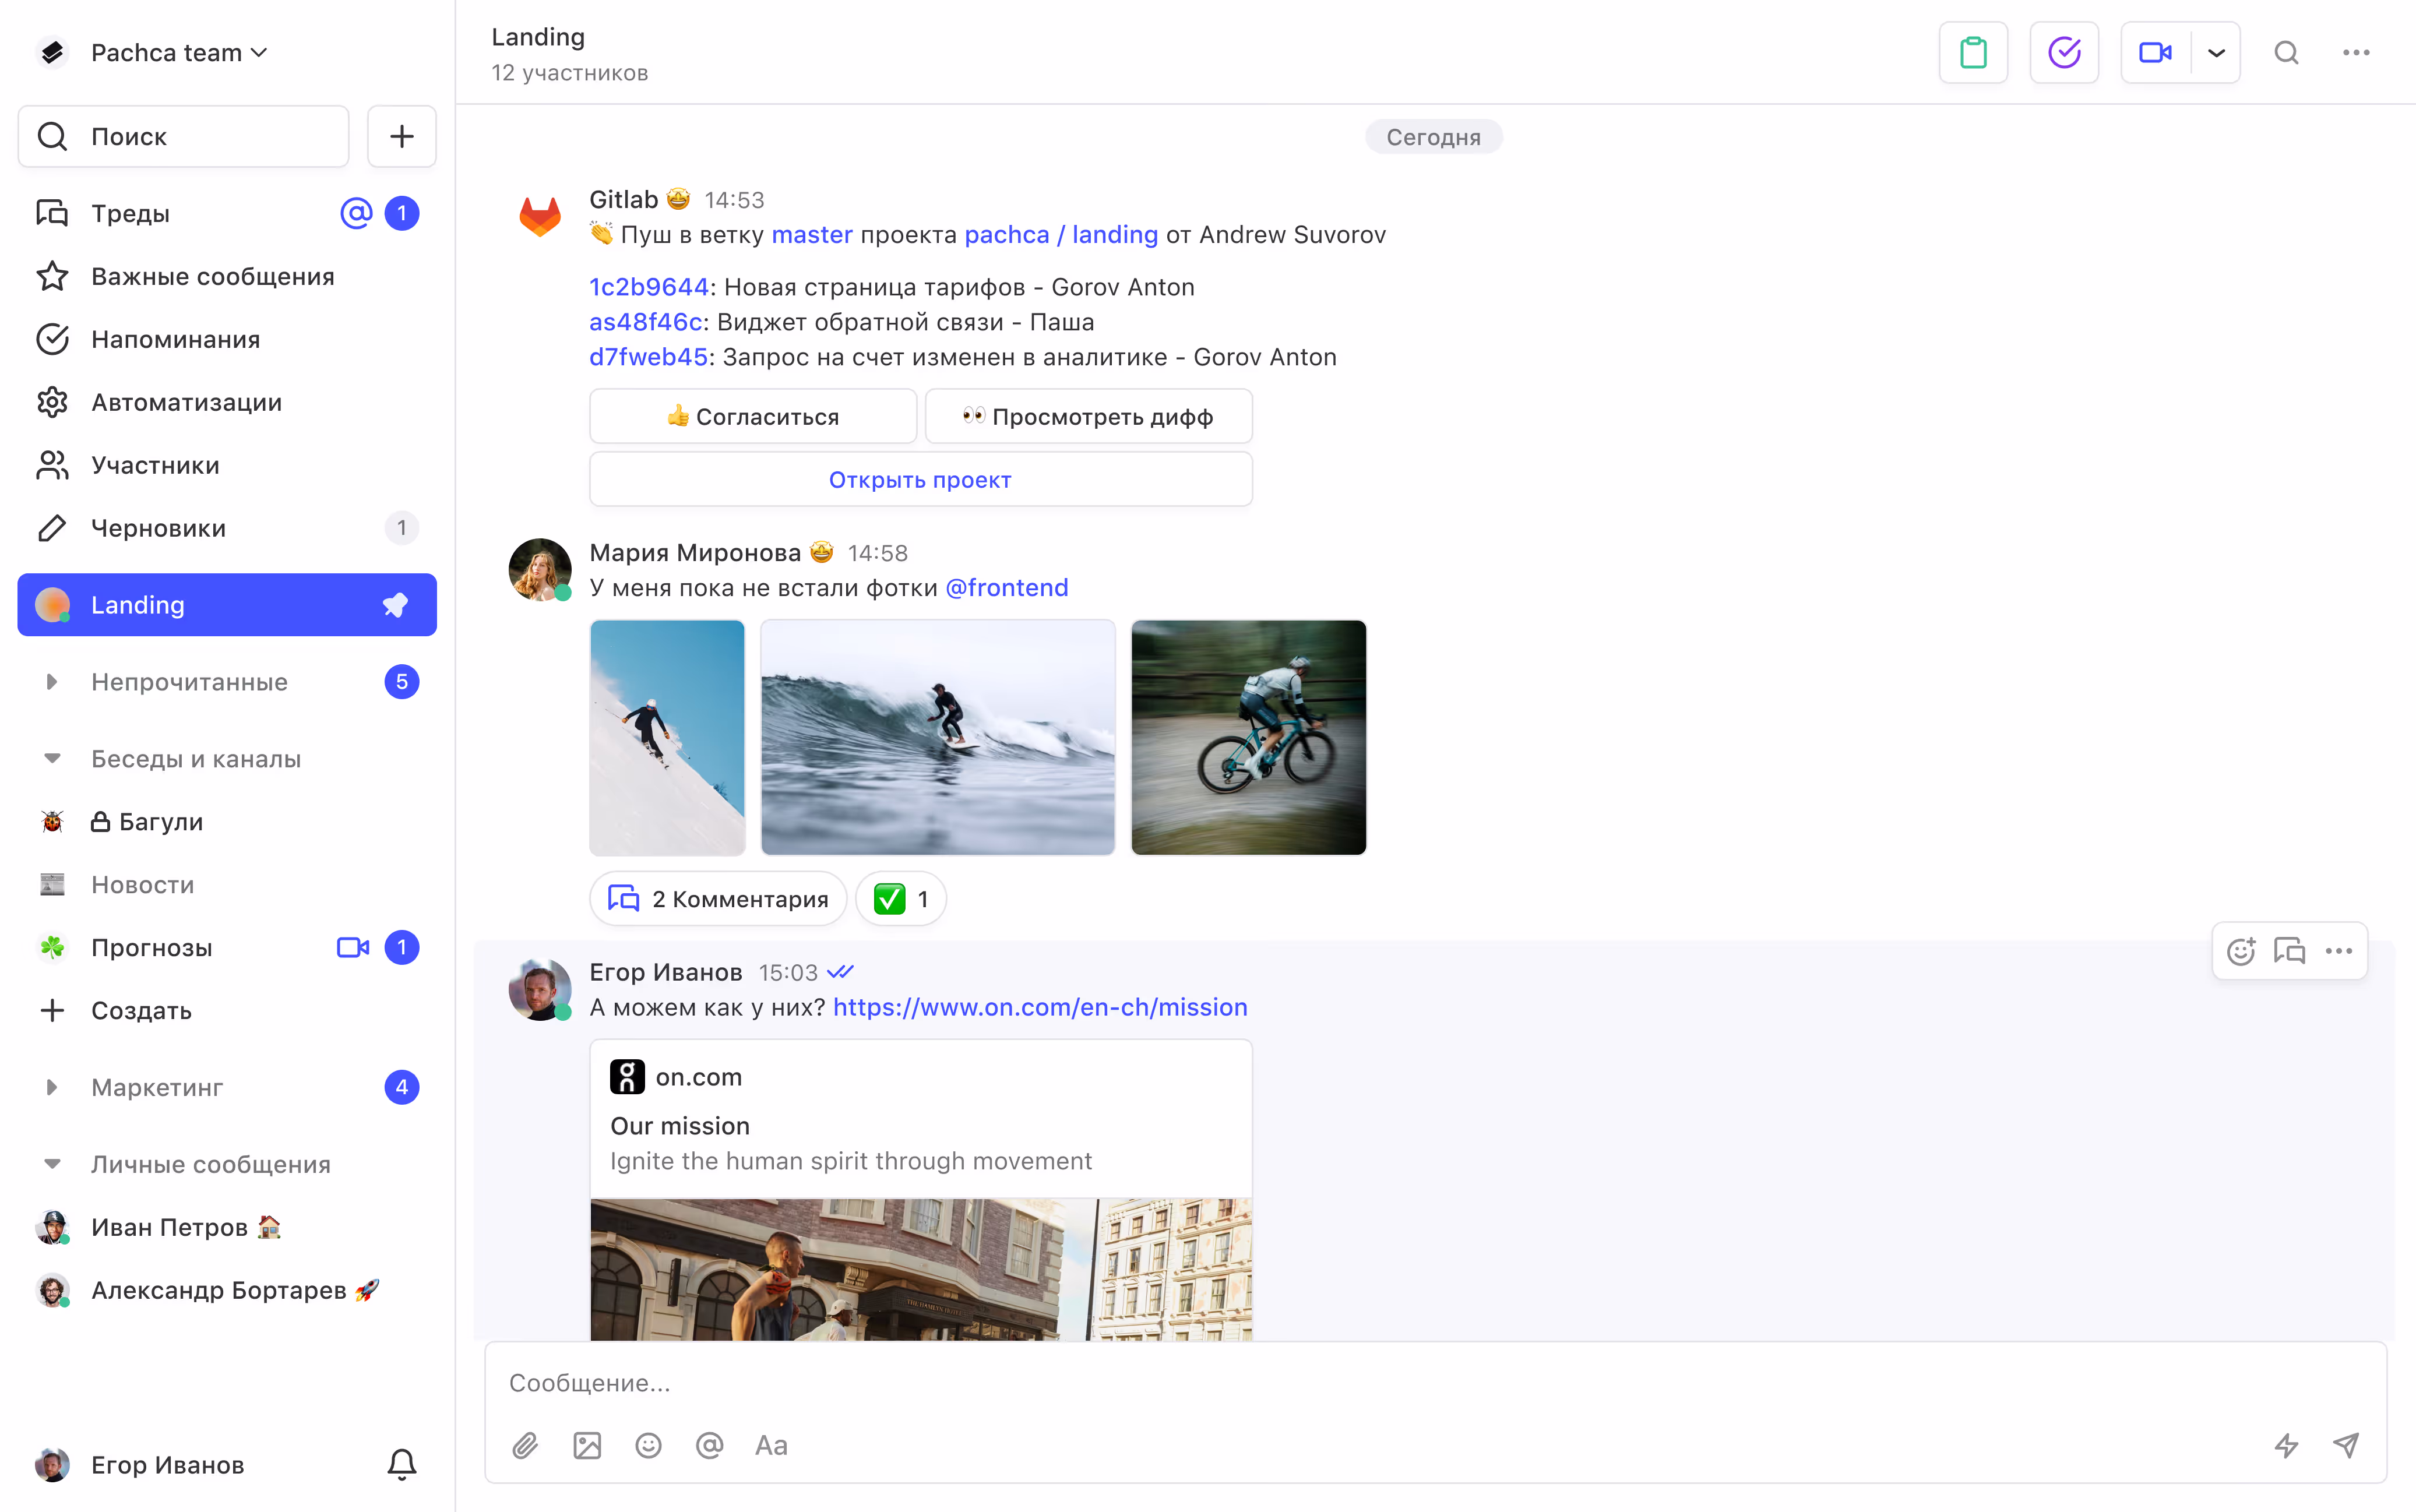Open the attach file paperclip icon
Image resolution: width=2416 pixels, height=1512 pixels.
pyautogui.click(x=525, y=1445)
